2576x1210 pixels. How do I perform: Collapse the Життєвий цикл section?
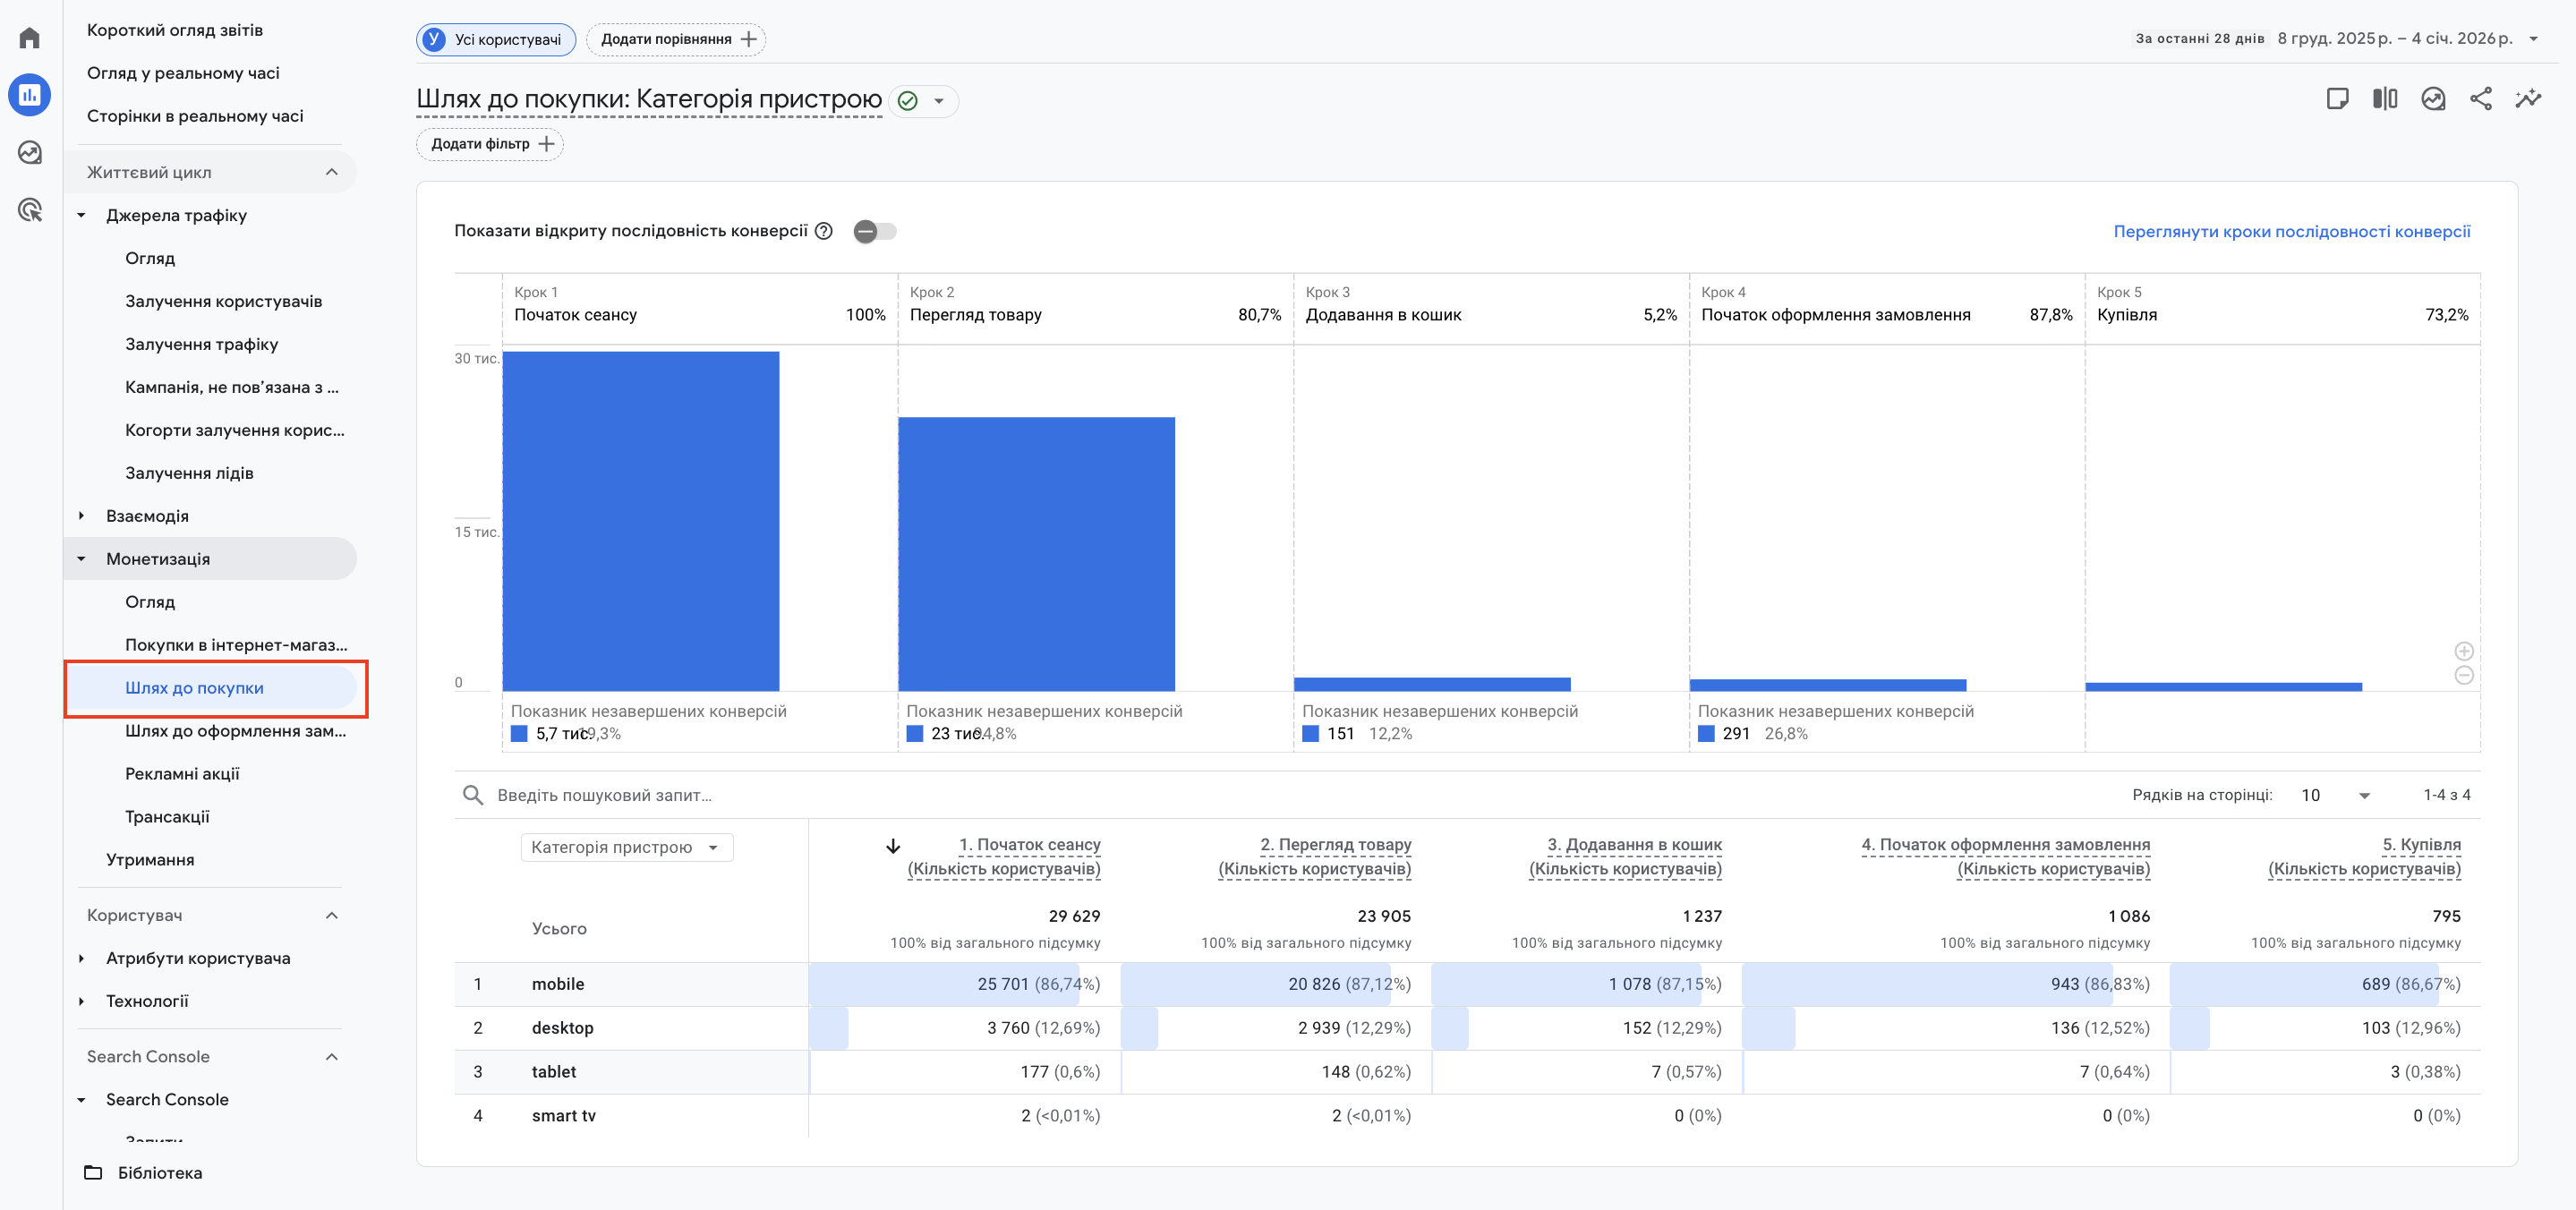(x=331, y=172)
